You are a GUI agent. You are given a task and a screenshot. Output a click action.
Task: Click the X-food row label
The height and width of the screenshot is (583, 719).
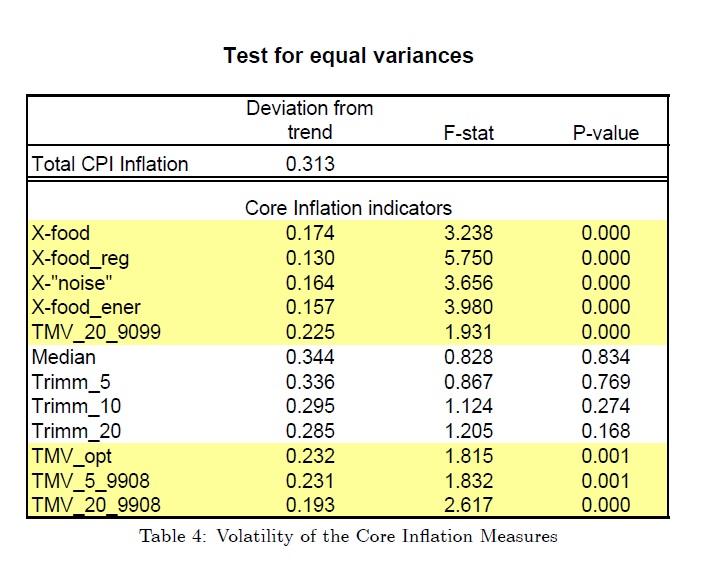(x=60, y=233)
